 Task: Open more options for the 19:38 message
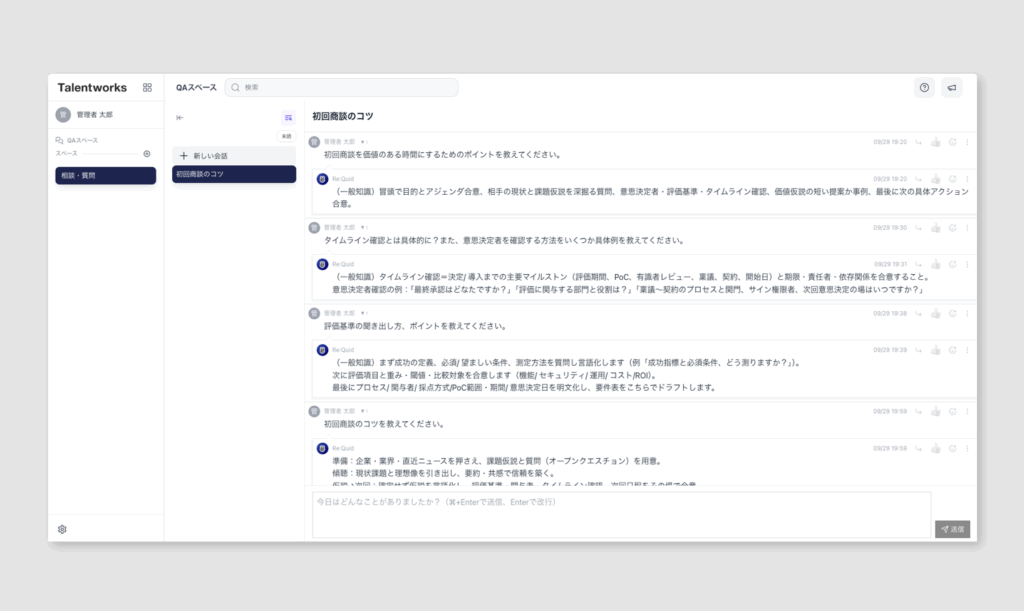pyautogui.click(x=967, y=314)
